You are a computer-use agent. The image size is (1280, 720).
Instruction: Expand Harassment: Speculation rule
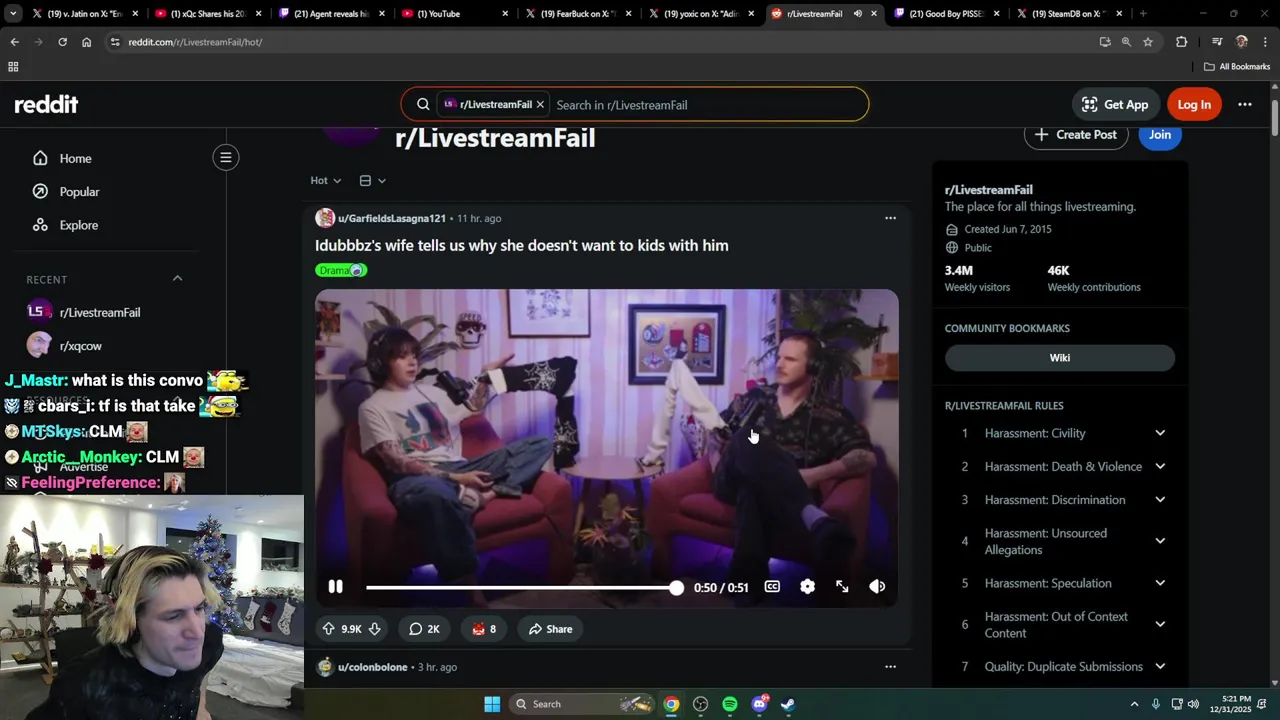(1160, 583)
